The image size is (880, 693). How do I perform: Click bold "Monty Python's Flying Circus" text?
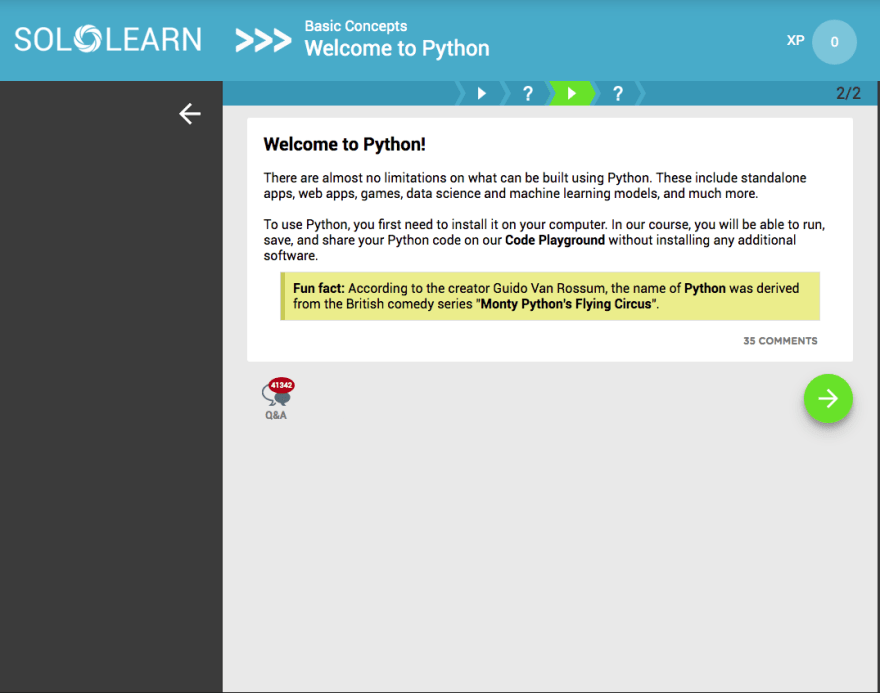coord(566,304)
